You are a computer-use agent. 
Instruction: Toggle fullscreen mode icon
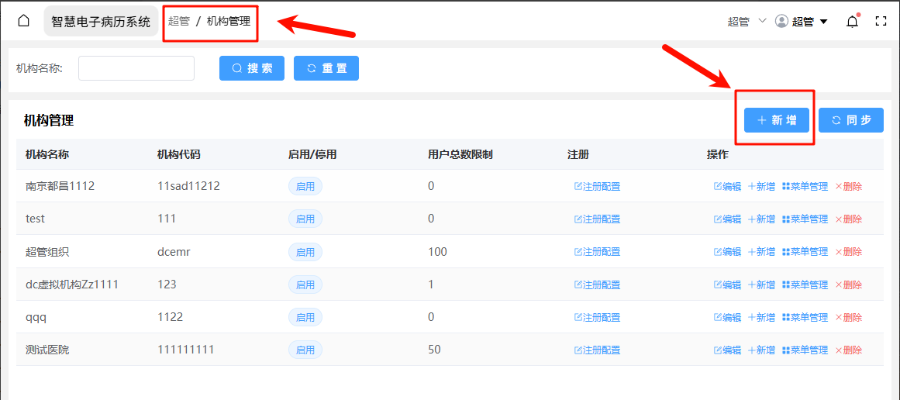click(881, 21)
